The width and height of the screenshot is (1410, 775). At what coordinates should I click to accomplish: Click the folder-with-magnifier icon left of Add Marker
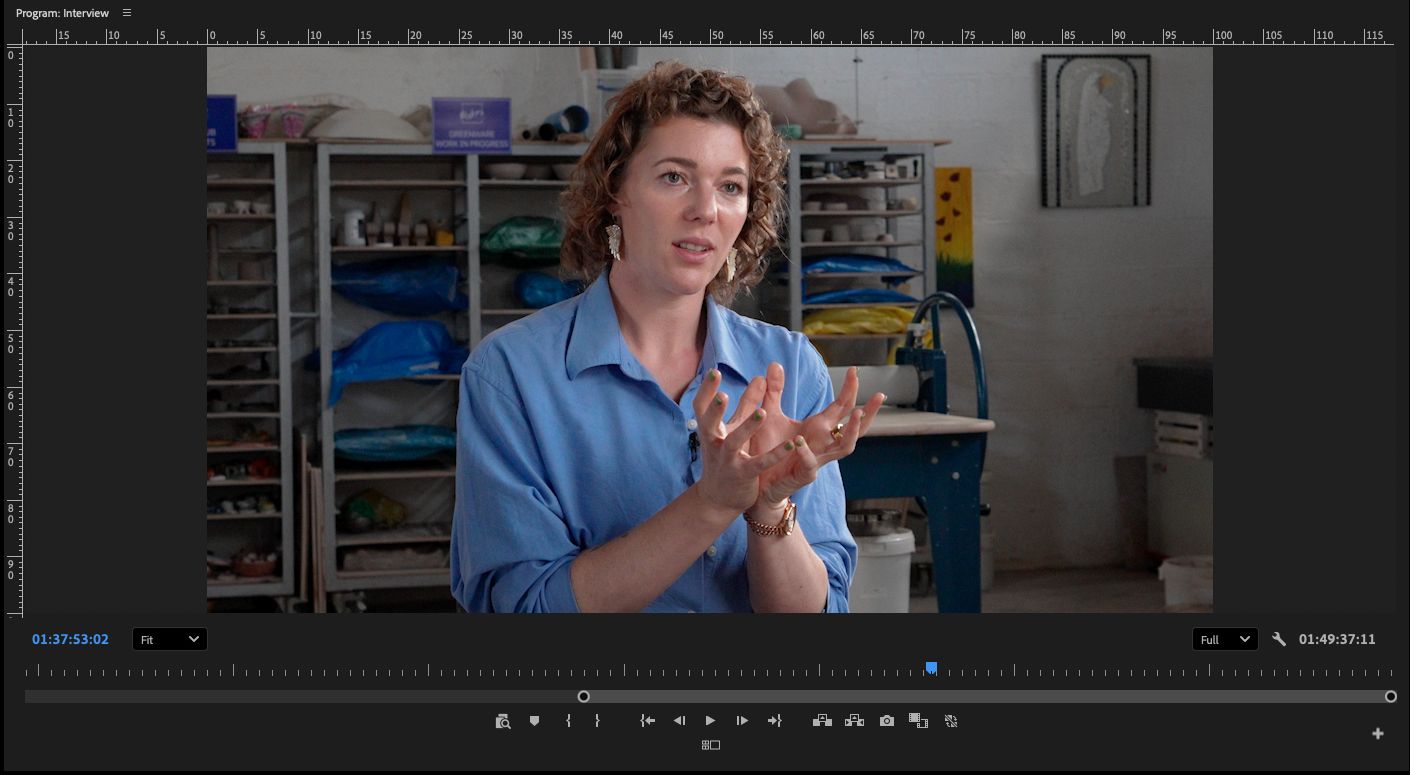(503, 721)
